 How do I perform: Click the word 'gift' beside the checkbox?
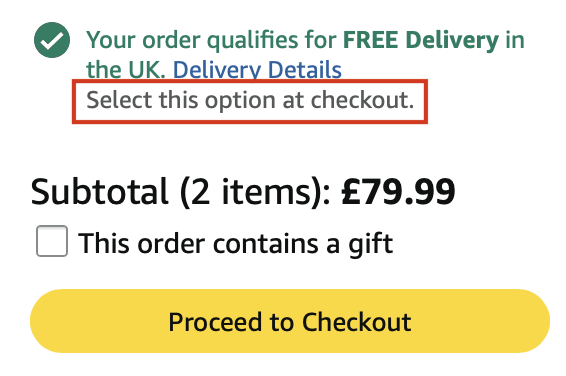point(370,245)
